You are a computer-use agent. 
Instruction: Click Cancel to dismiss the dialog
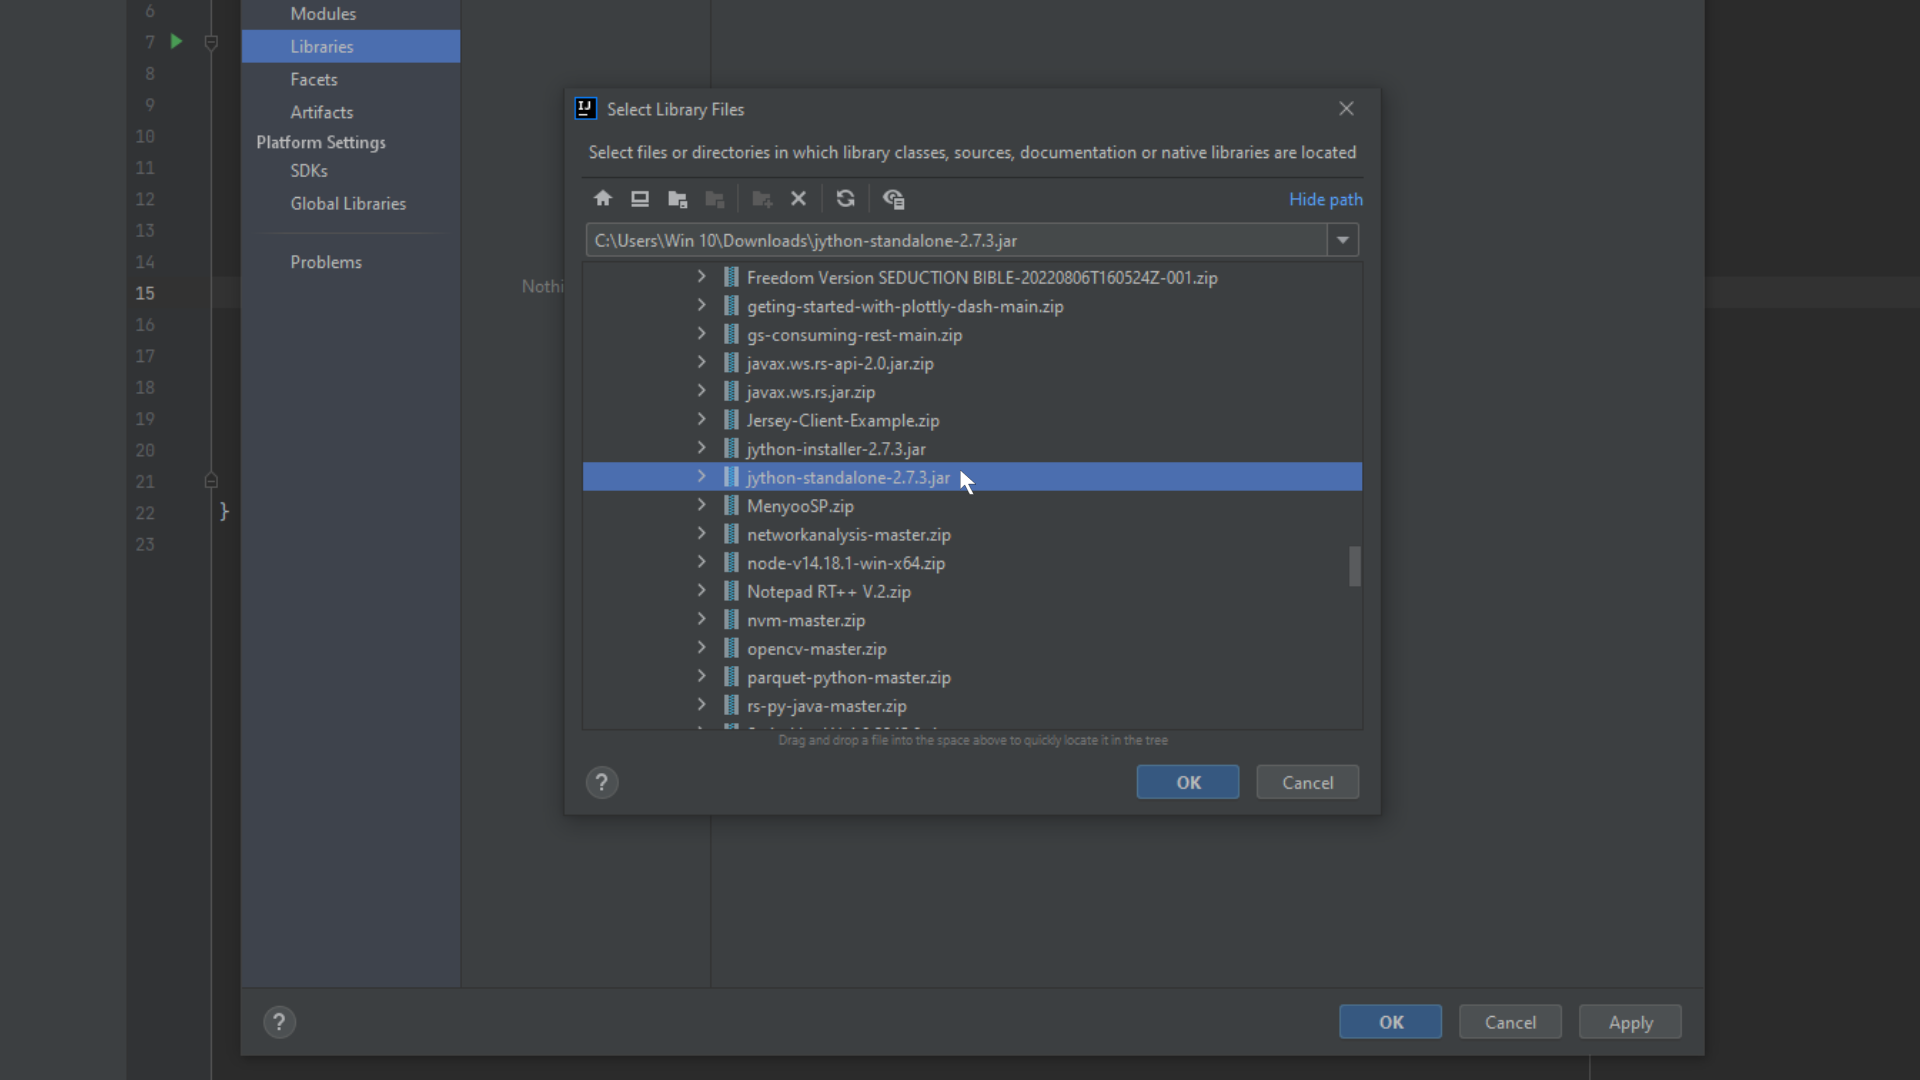1307,782
